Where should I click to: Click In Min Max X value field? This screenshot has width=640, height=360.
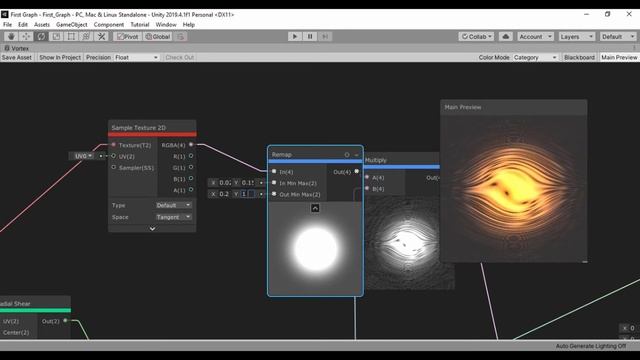click(225, 182)
